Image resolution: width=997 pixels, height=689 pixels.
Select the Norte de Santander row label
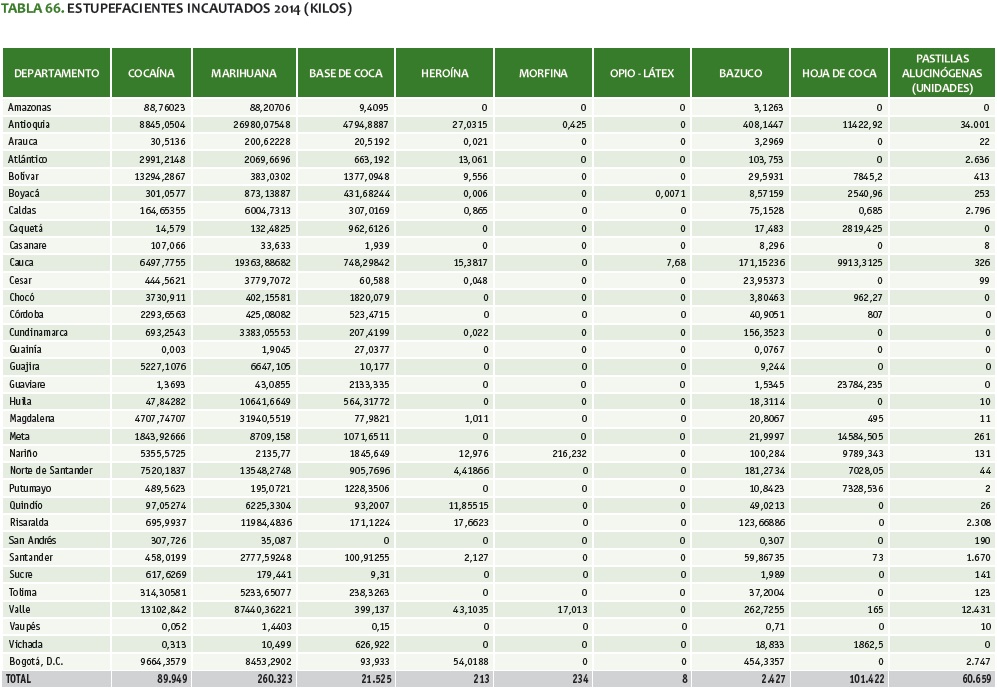coord(50,471)
